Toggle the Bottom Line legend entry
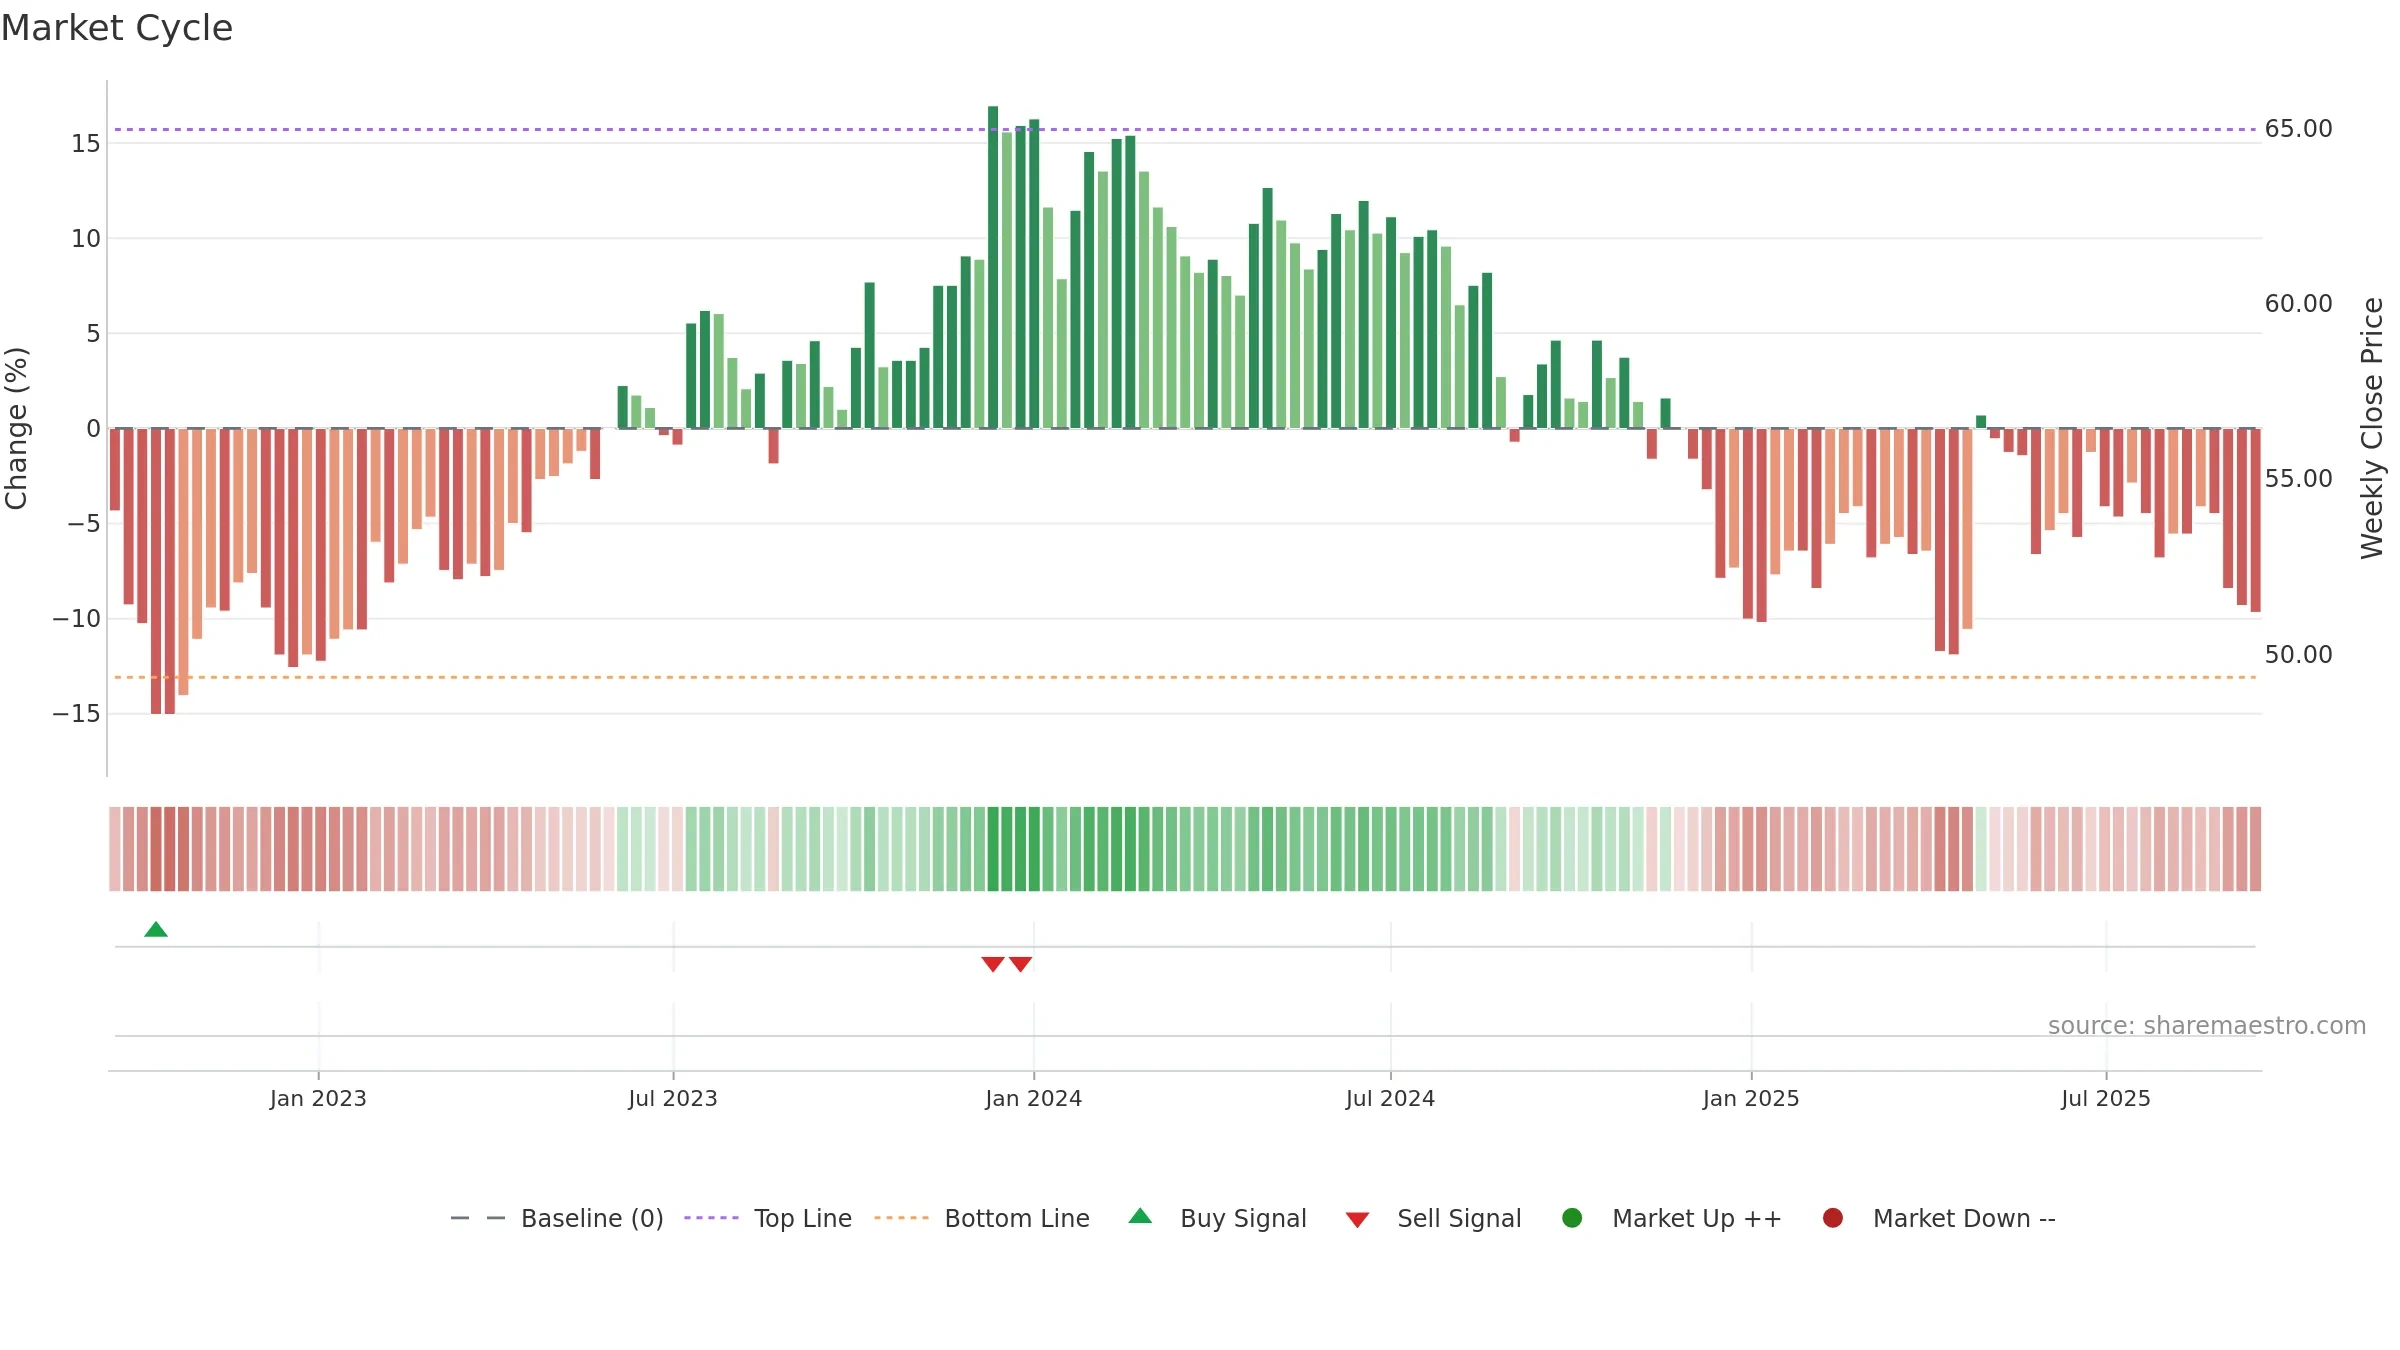 [x=982, y=1219]
